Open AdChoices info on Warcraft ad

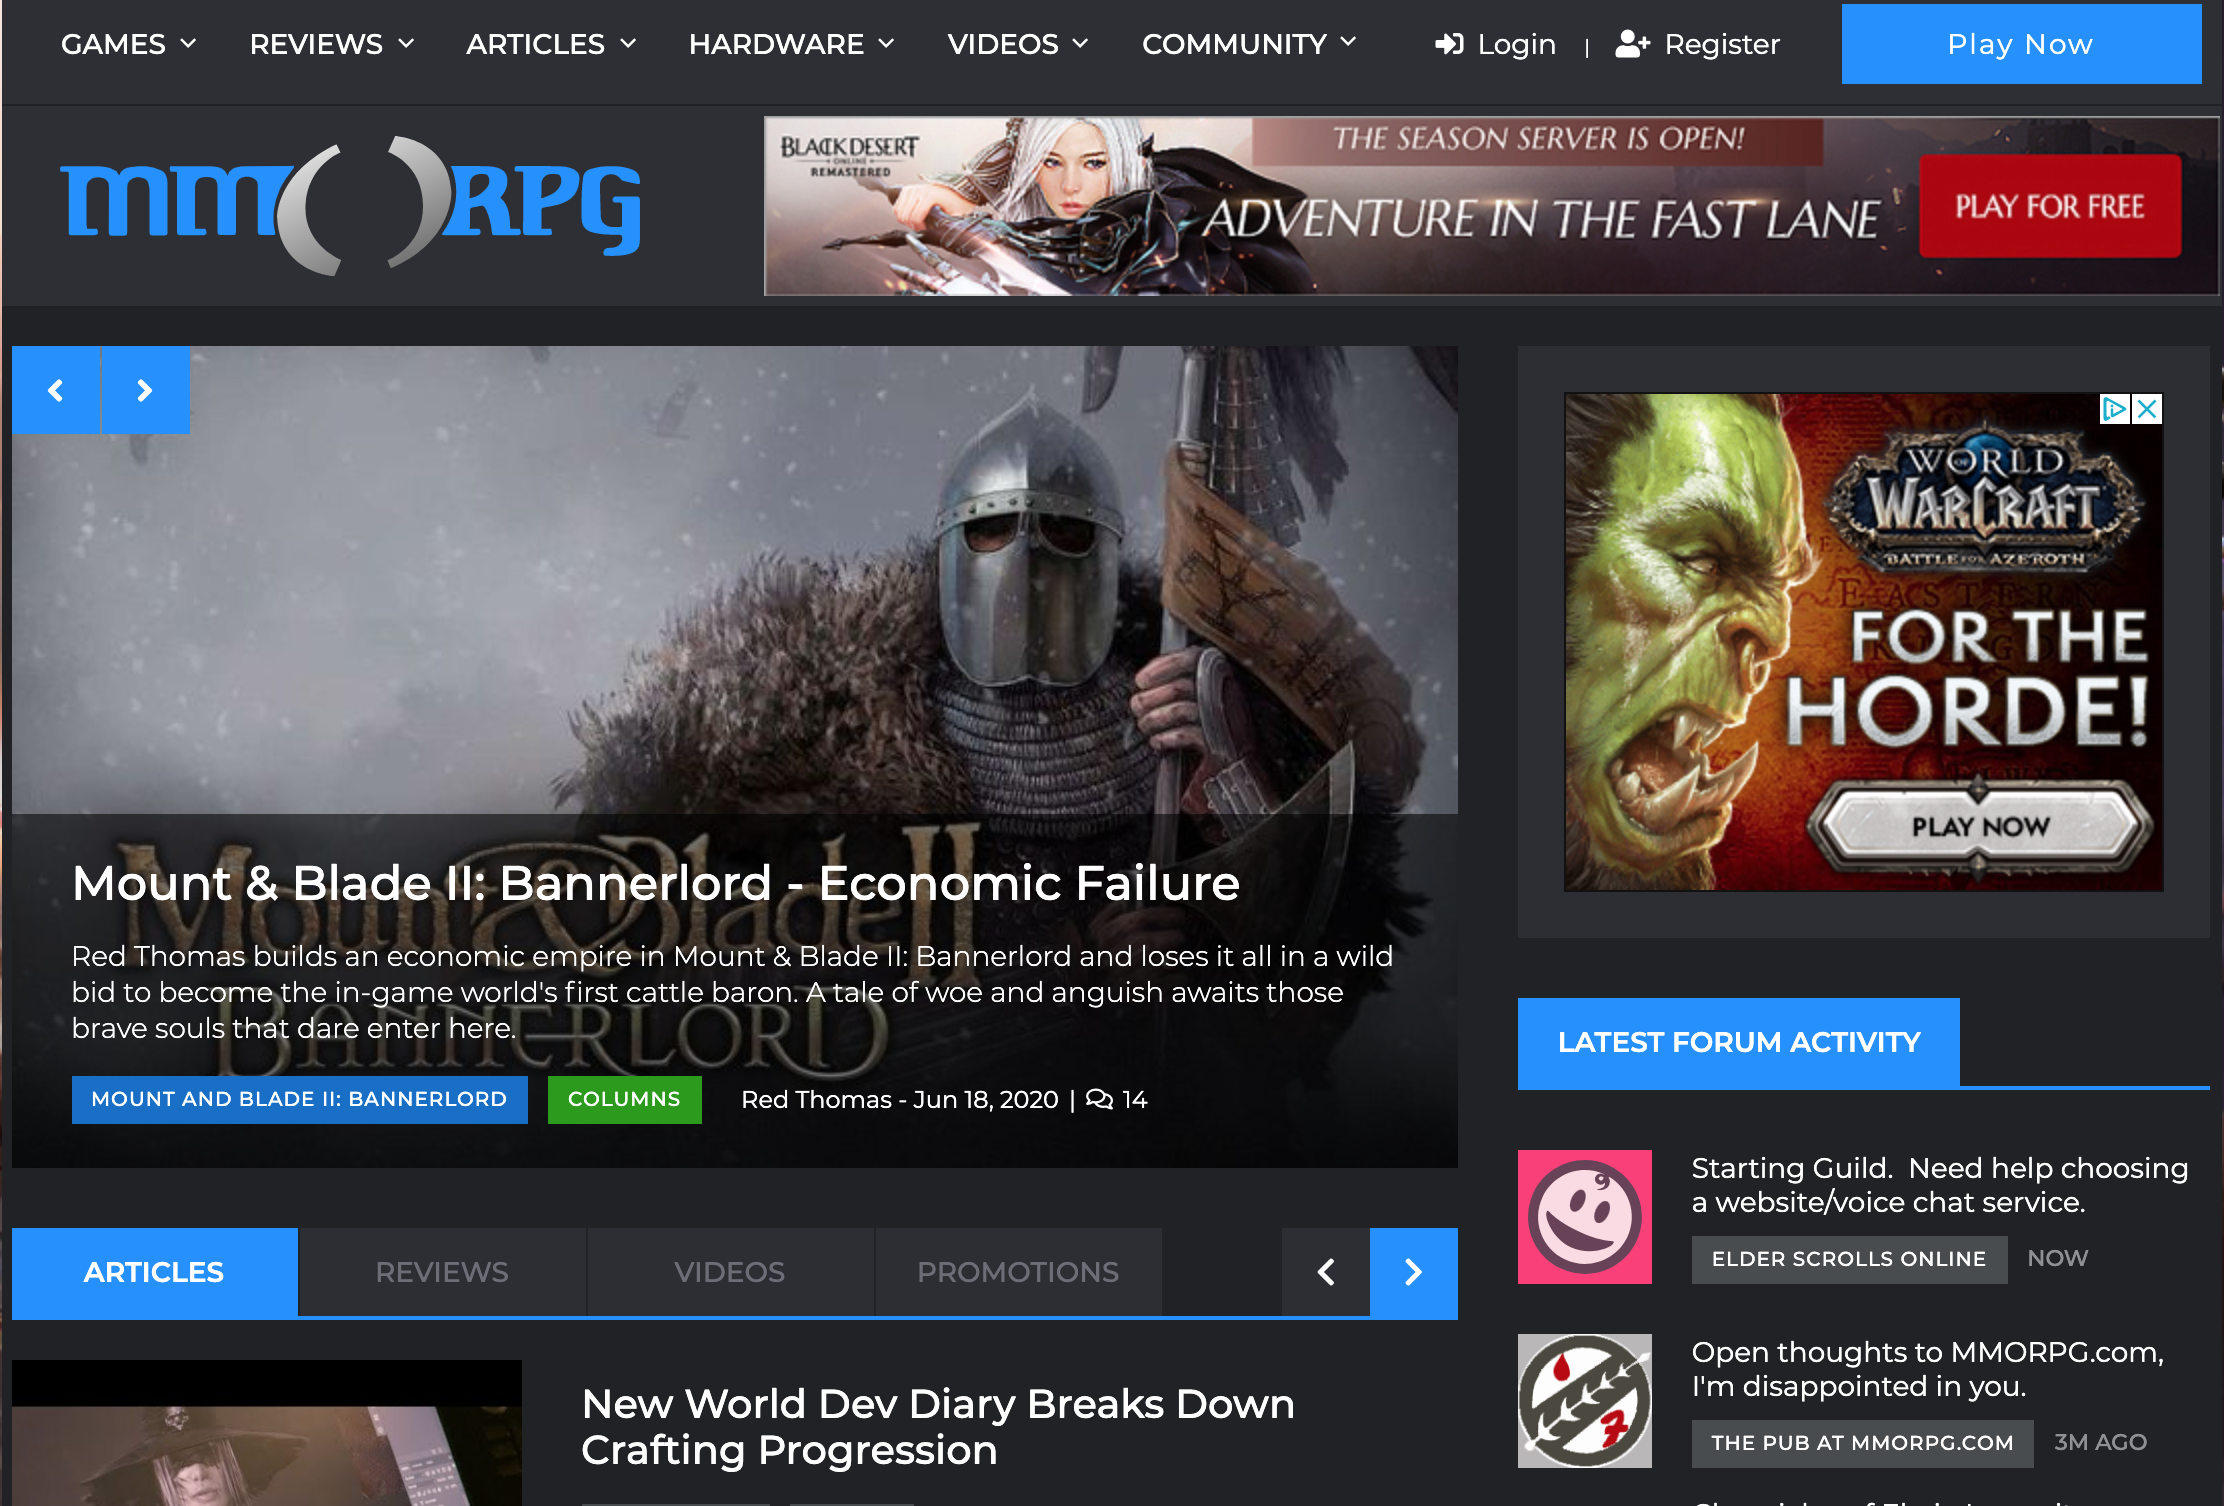(x=2114, y=409)
